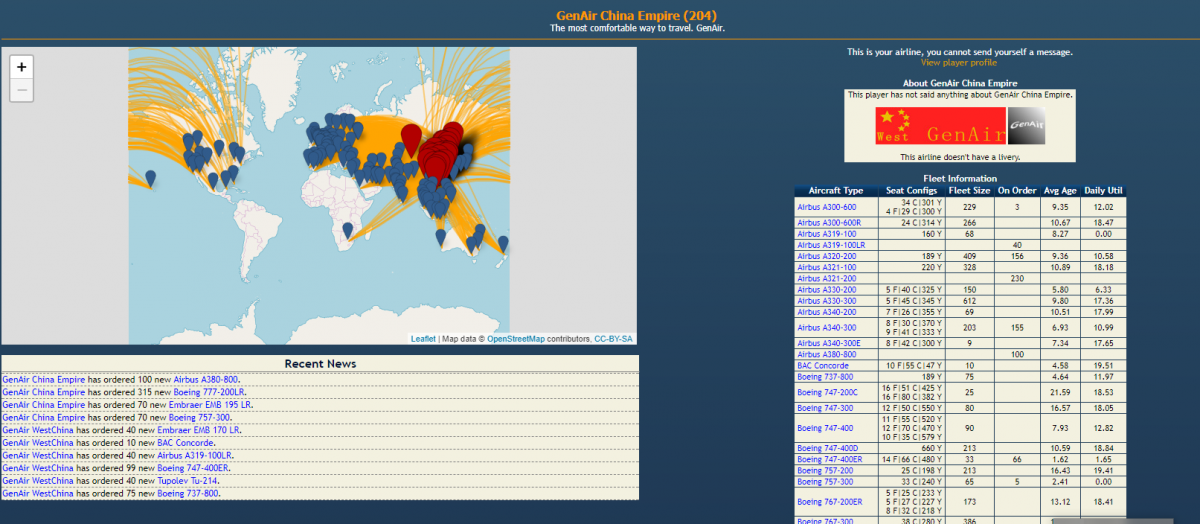Select the GenAir China Empire (204) title

[x=636, y=16]
